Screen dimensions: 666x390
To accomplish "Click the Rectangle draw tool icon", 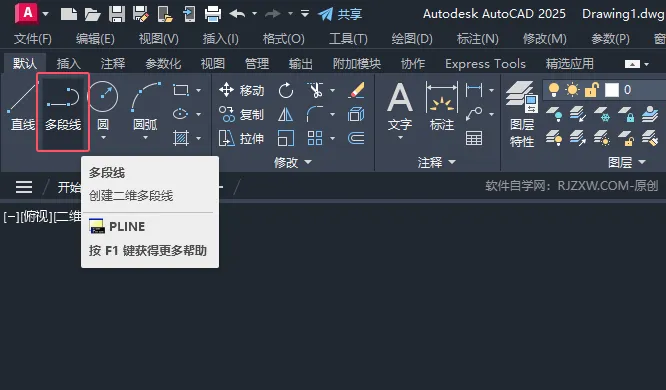I will point(181,90).
